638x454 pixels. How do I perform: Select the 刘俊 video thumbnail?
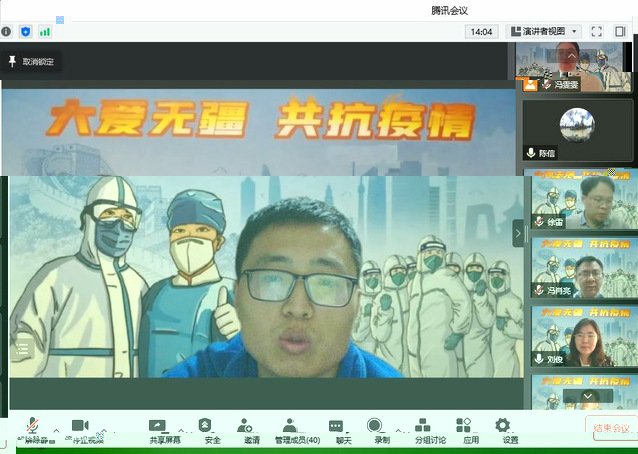pyautogui.click(x=584, y=336)
